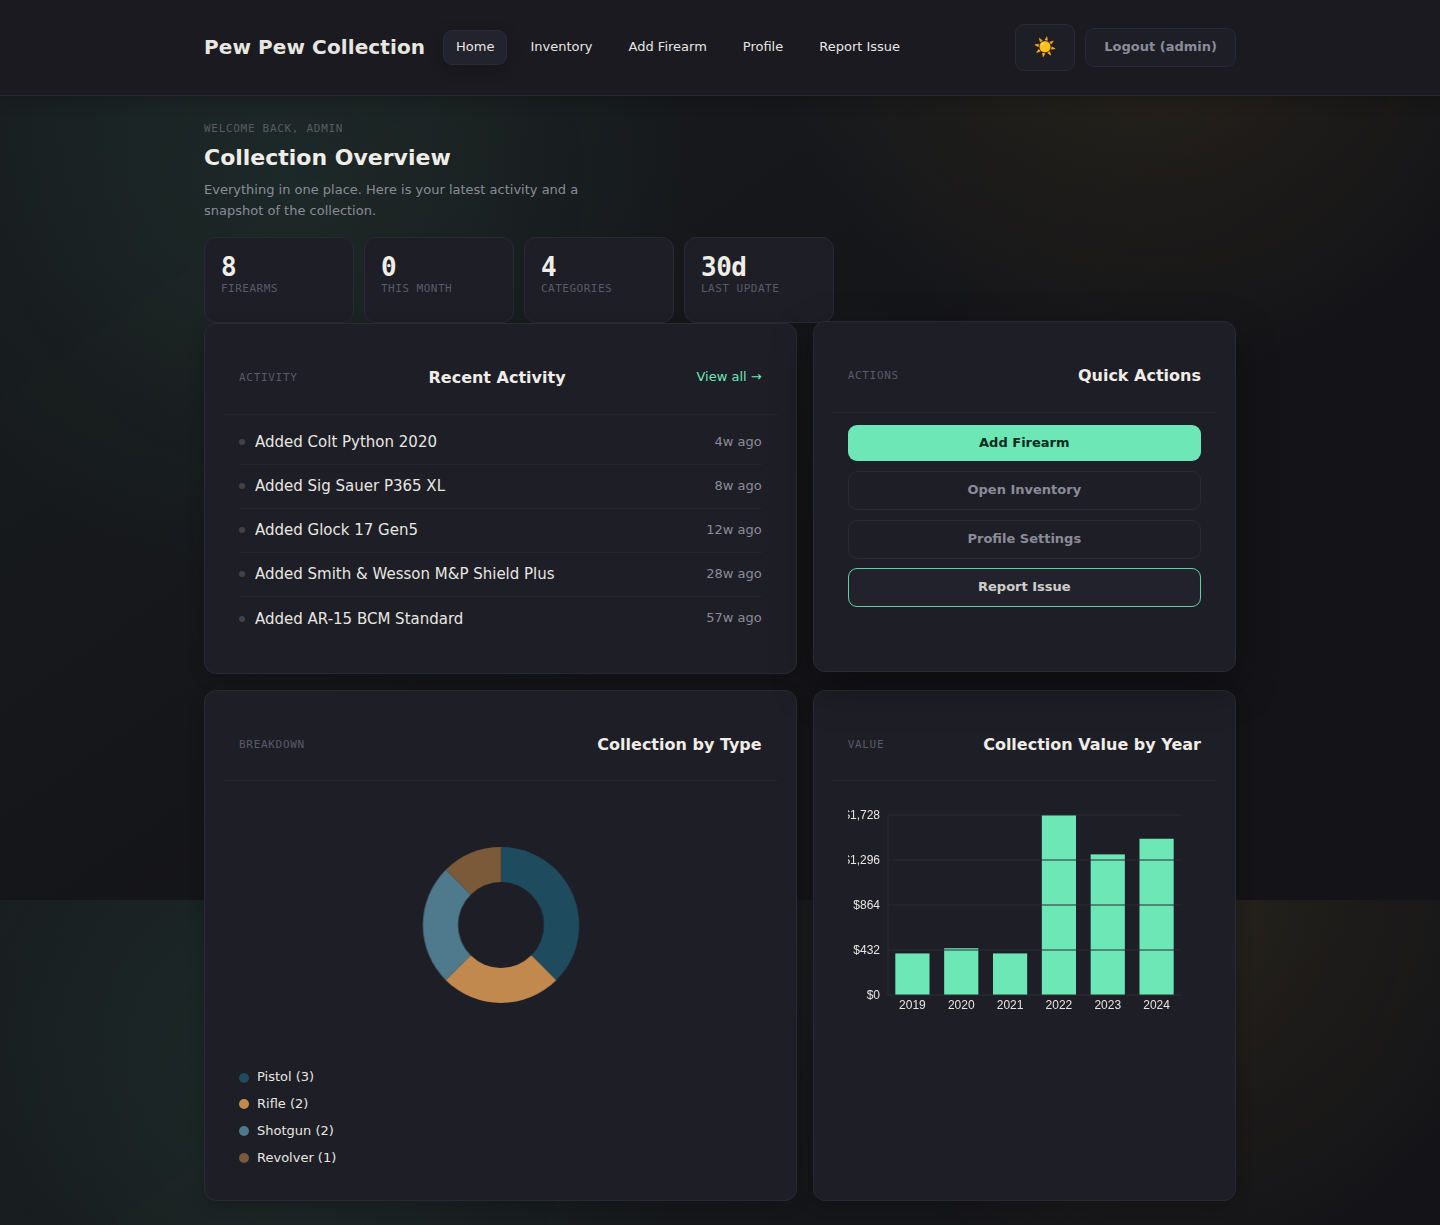This screenshot has height=1225, width=1440.
Task: Follow the View all activity link
Action: 728,376
